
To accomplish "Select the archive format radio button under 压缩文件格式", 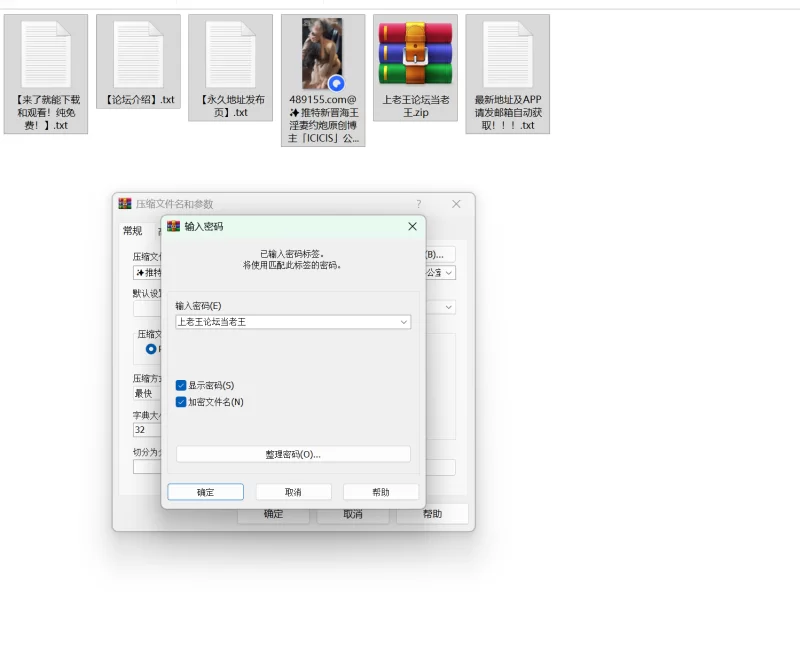I will point(151,349).
